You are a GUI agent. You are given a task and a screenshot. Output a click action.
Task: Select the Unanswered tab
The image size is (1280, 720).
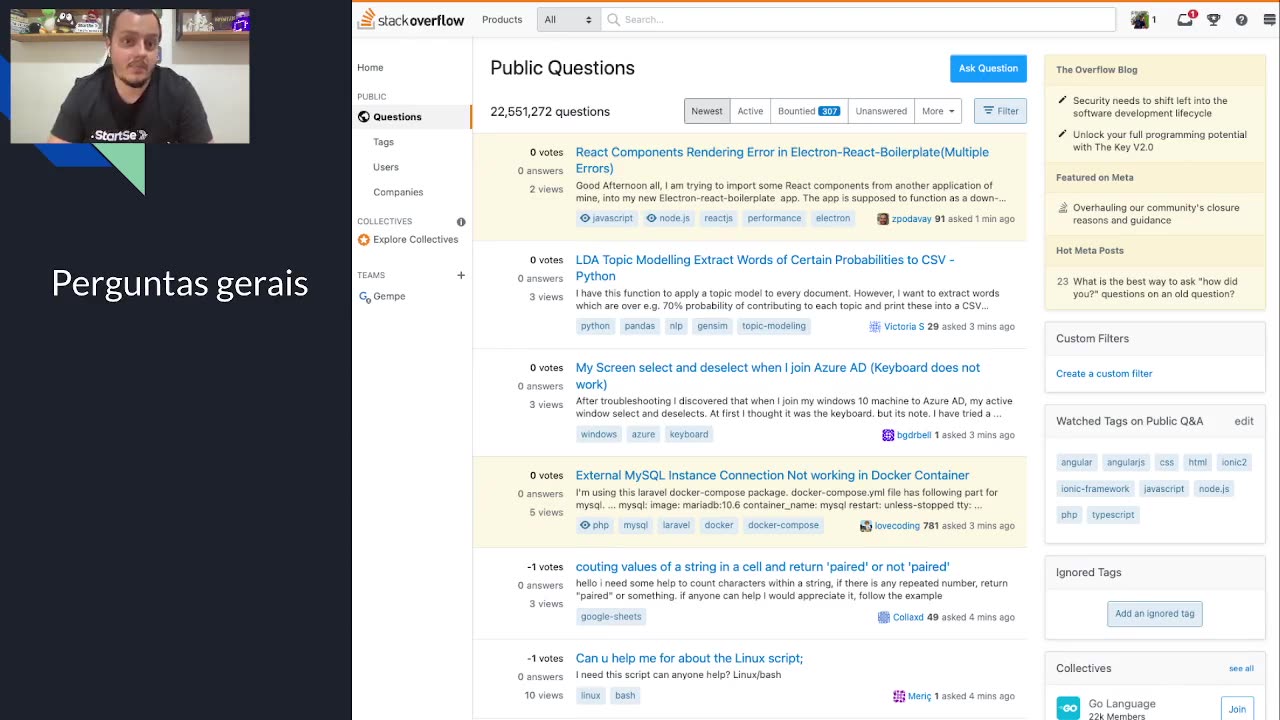881,111
